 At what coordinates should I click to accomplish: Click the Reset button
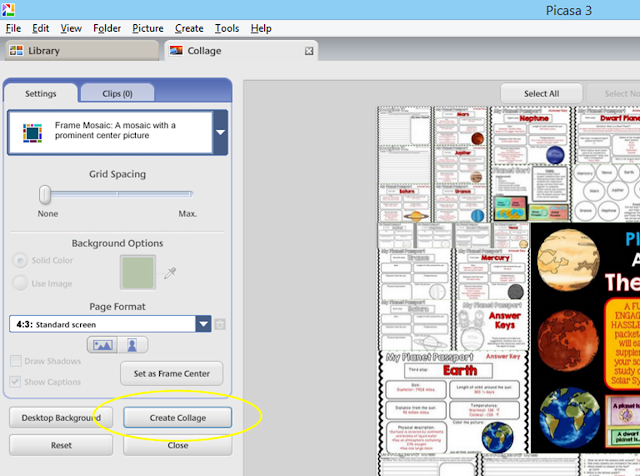pyautogui.click(x=61, y=445)
